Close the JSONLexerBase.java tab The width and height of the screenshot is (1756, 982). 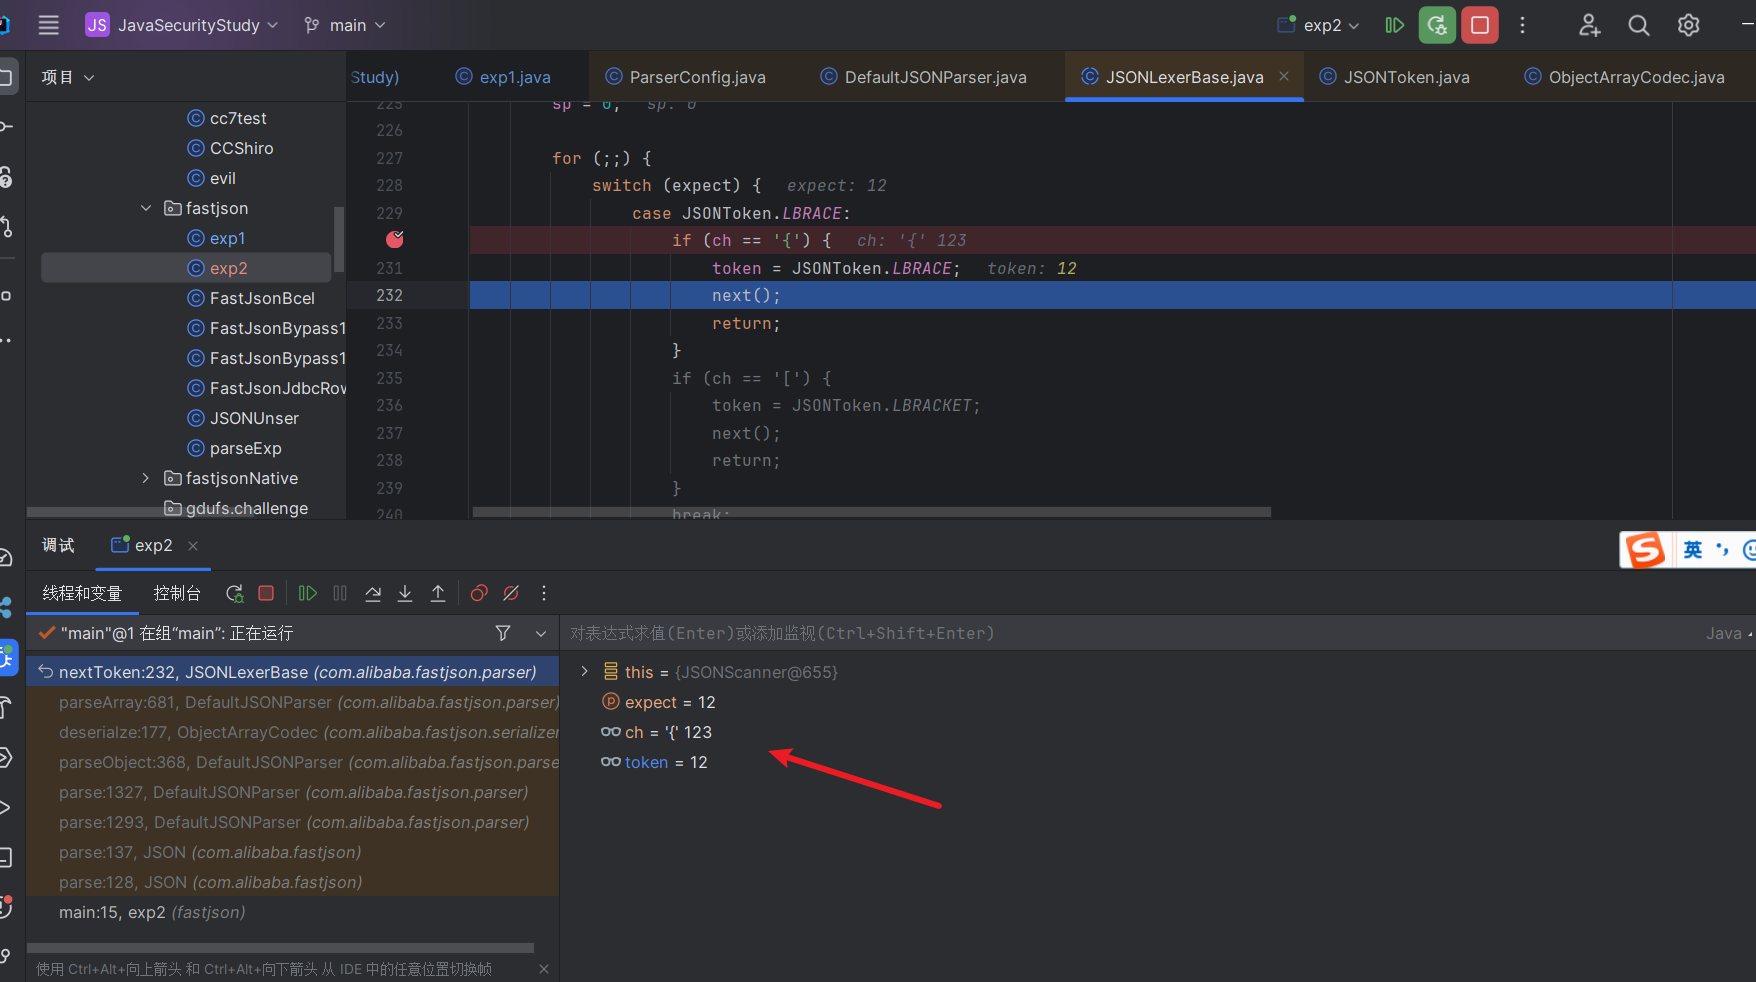click(1284, 76)
